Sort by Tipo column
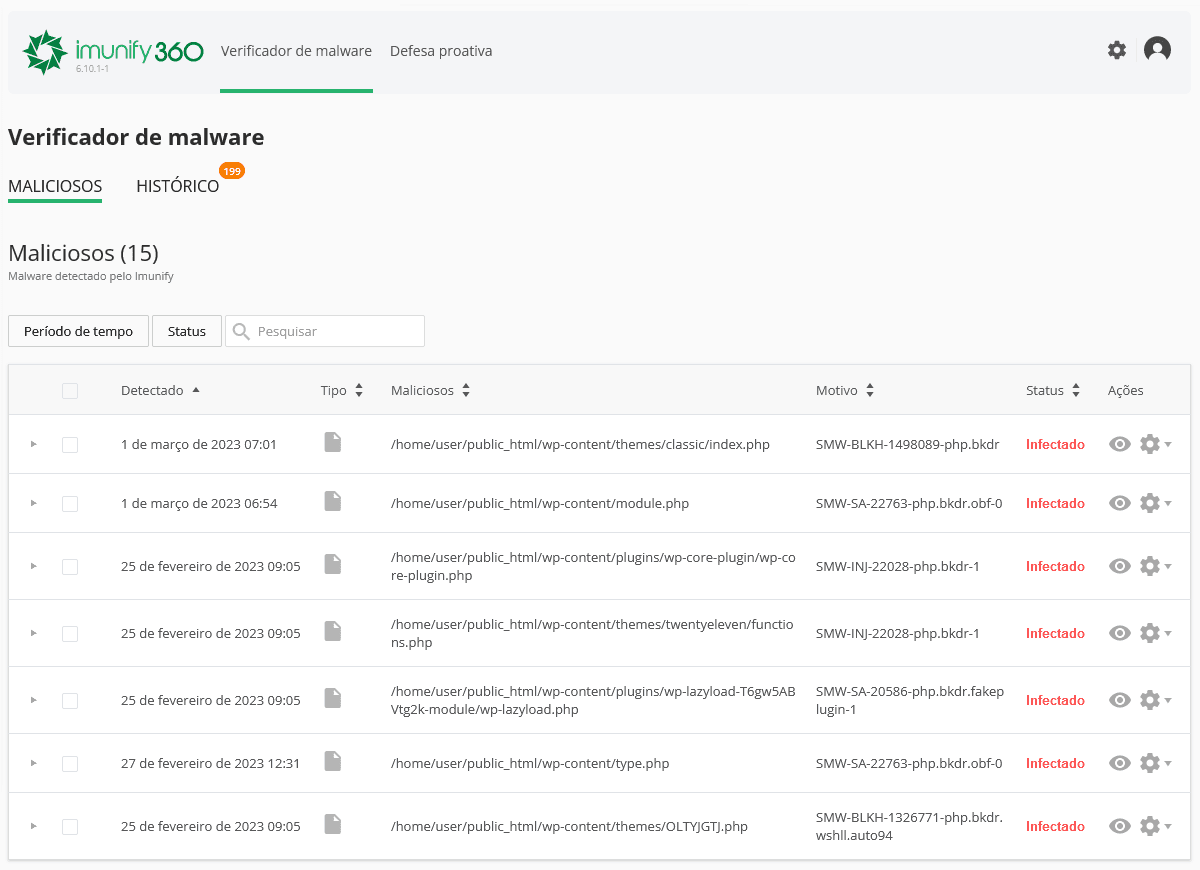 (x=342, y=391)
